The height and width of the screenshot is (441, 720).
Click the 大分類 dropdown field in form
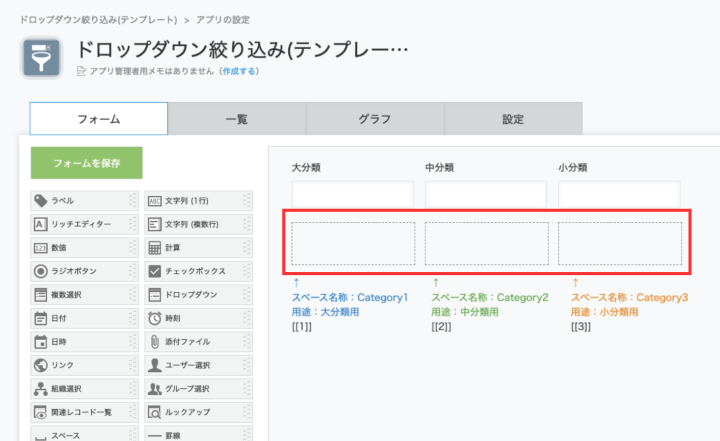tap(338, 195)
